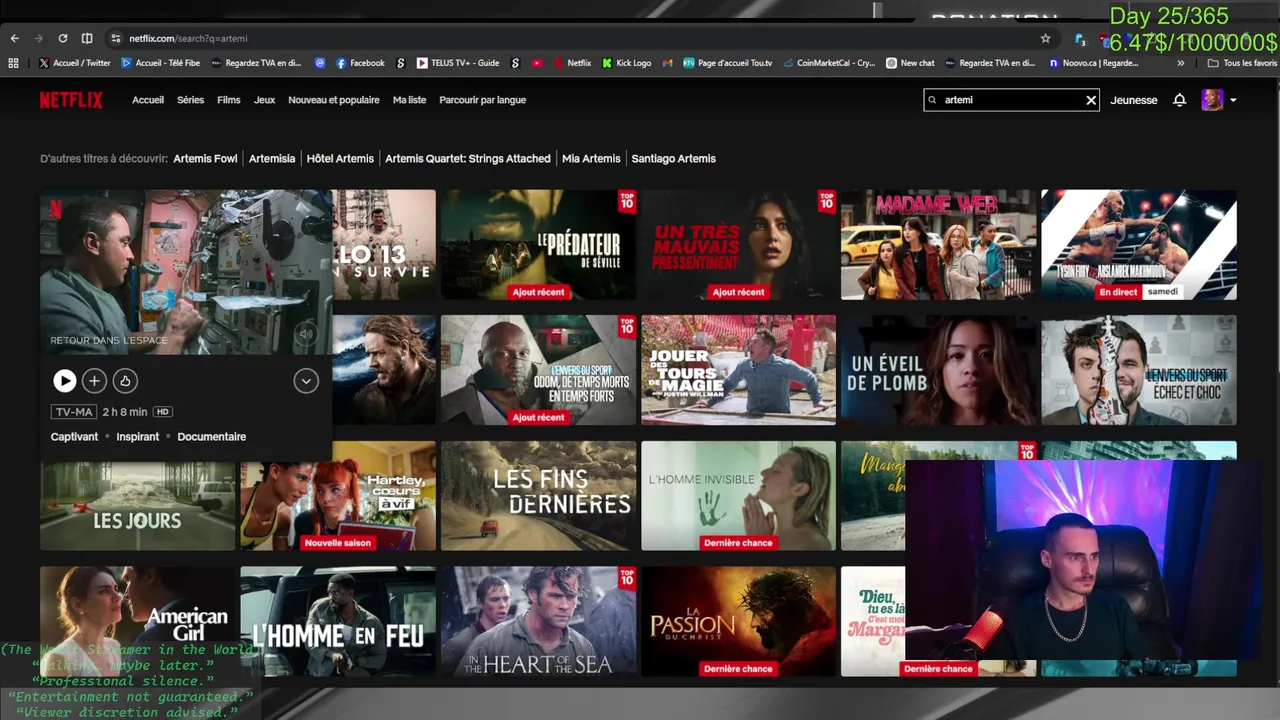Open Parcourir par langue
This screenshot has width=1280, height=720.
[482, 100]
